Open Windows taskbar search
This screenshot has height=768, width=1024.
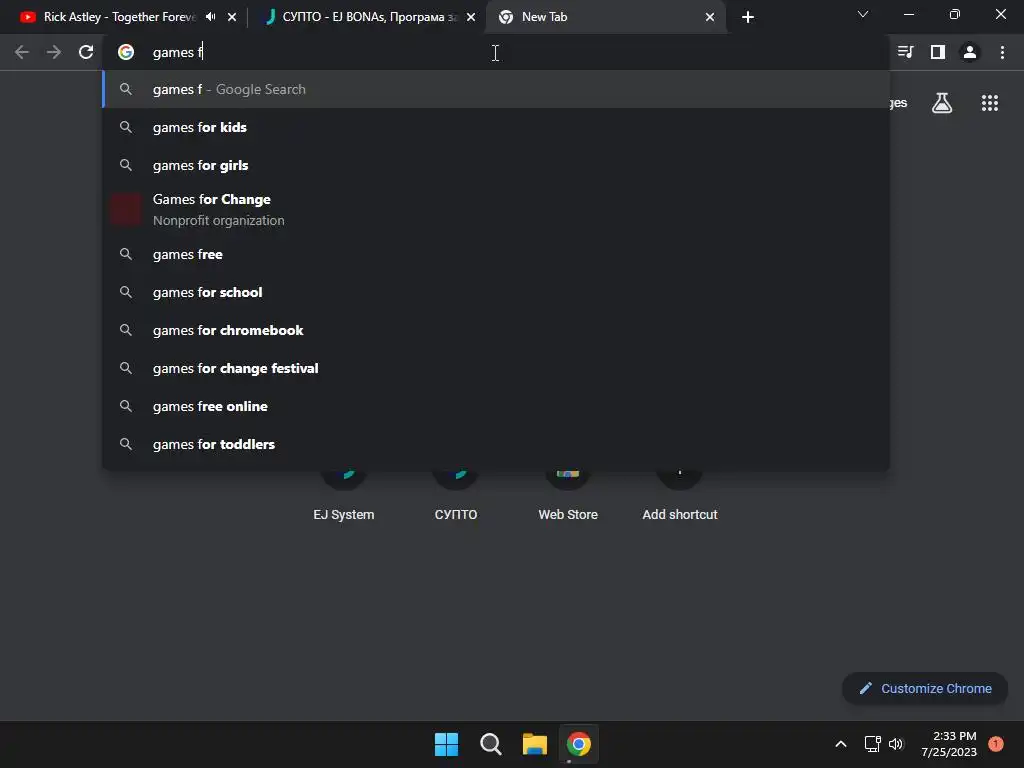click(x=490, y=744)
